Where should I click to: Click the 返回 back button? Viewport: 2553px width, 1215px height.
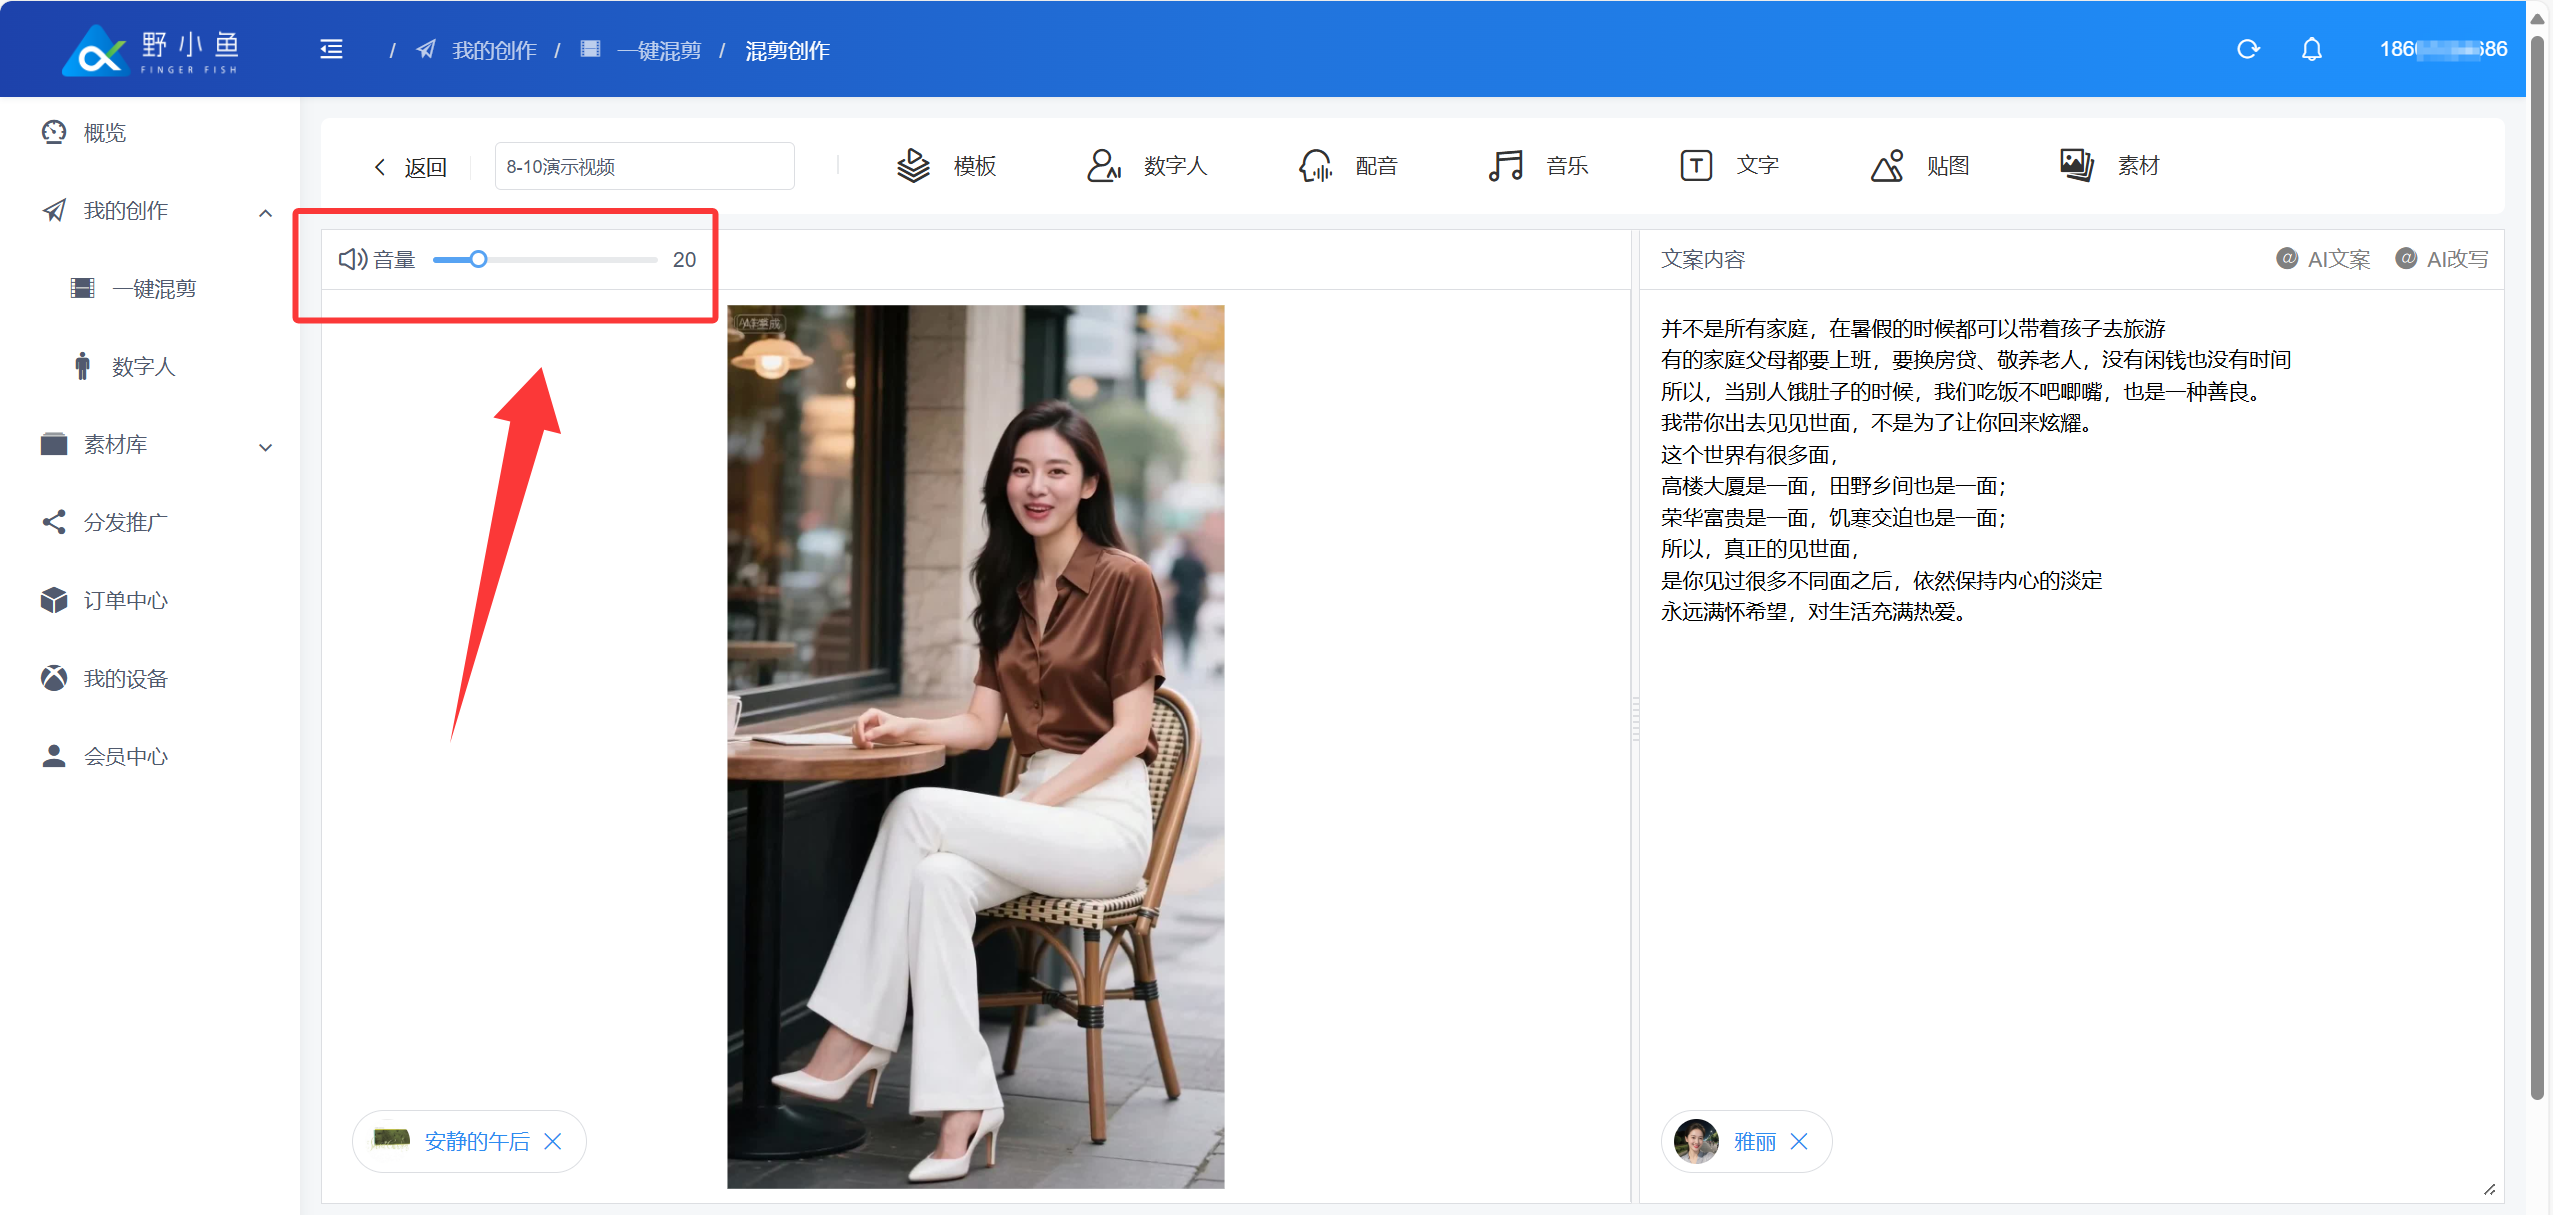(411, 167)
